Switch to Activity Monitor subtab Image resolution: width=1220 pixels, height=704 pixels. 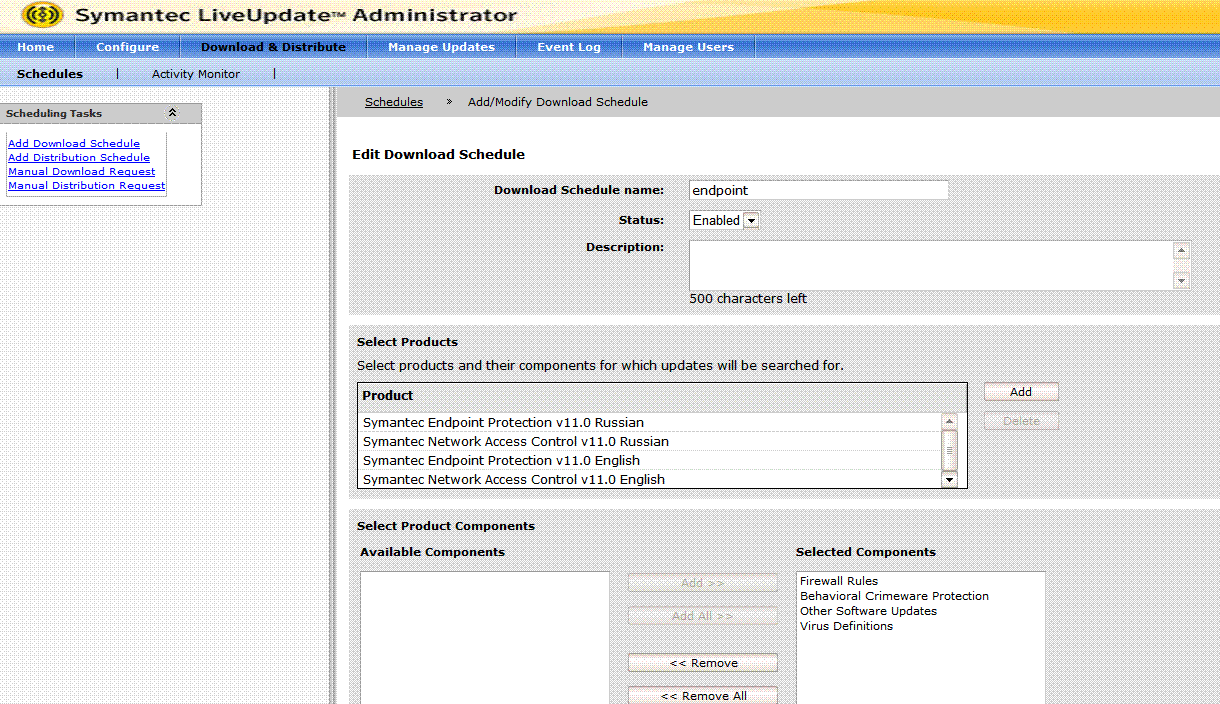(x=196, y=74)
